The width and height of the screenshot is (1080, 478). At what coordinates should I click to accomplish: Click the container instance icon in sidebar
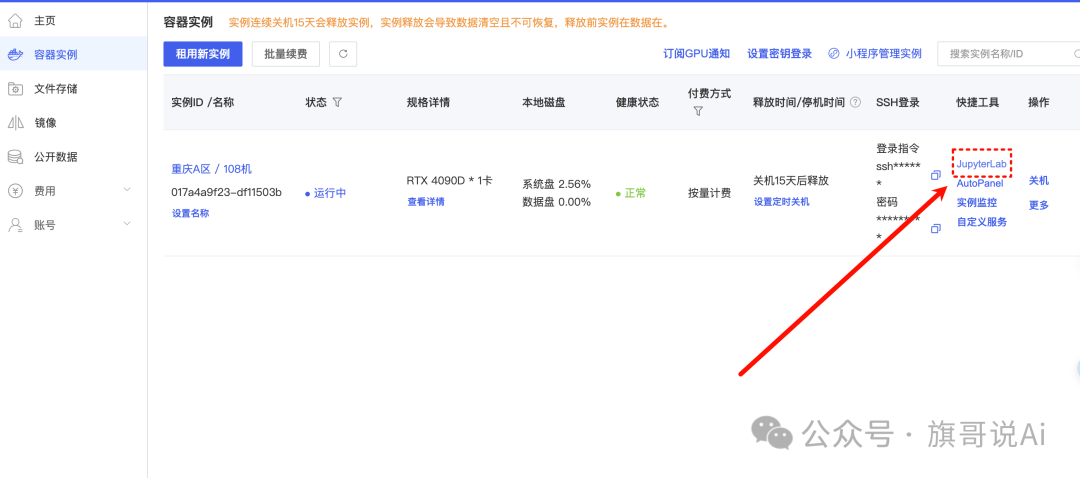15,54
